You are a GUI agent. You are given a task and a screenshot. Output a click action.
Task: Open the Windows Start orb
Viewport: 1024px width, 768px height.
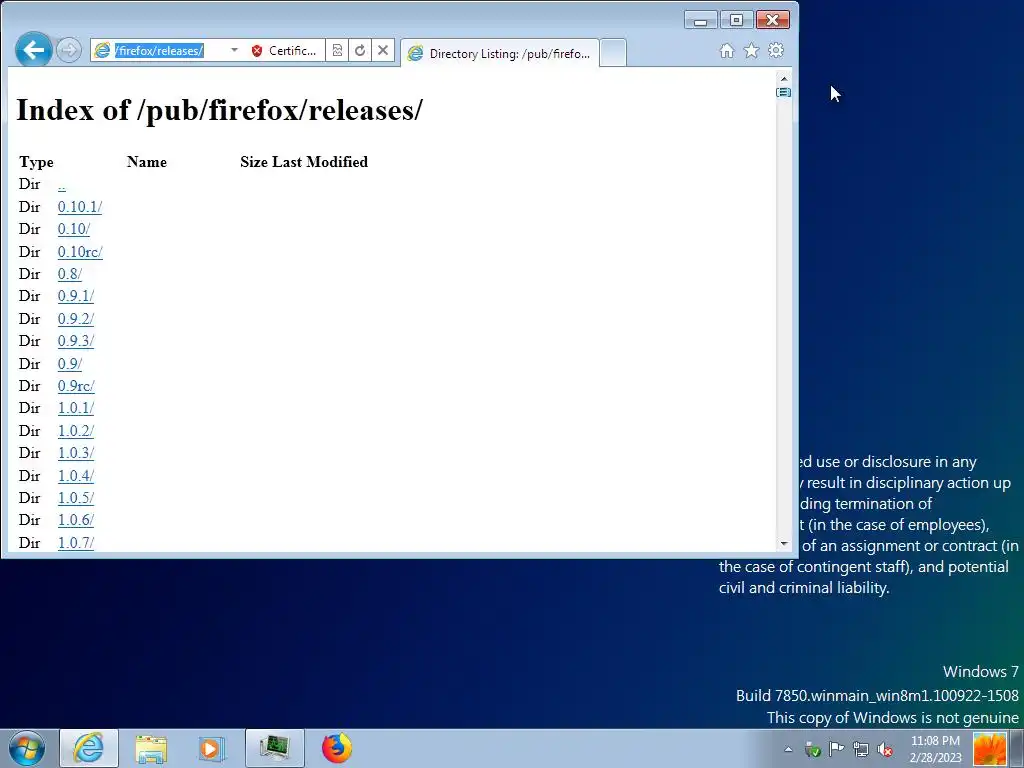[27, 748]
